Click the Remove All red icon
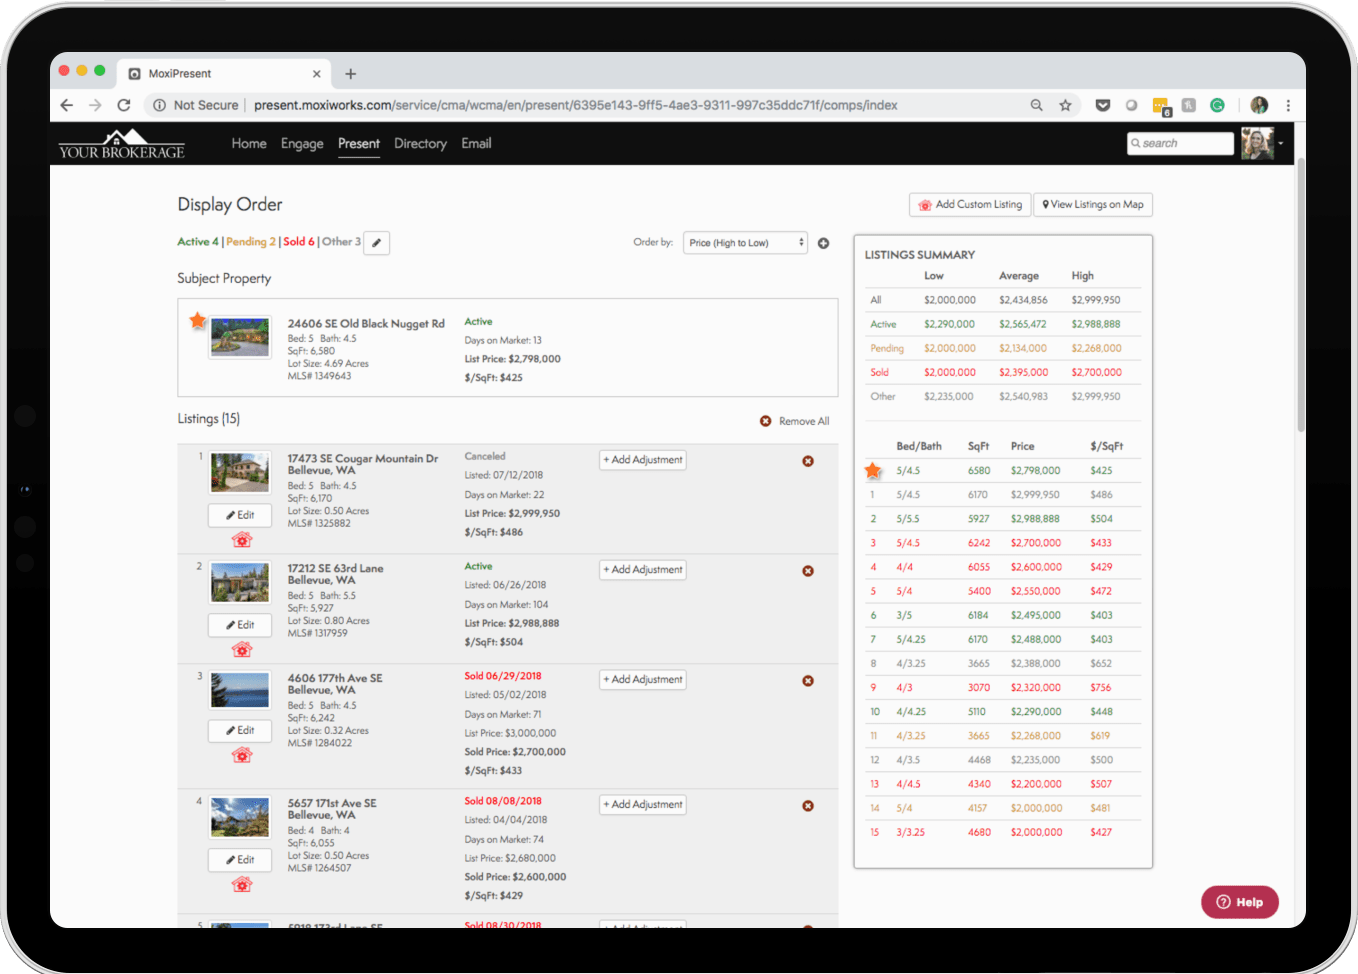1358x974 pixels. click(x=765, y=420)
